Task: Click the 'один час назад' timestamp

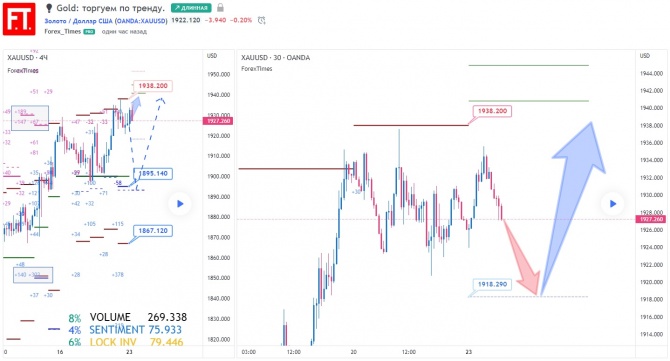Action: pyautogui.click(x=124, y=32)
